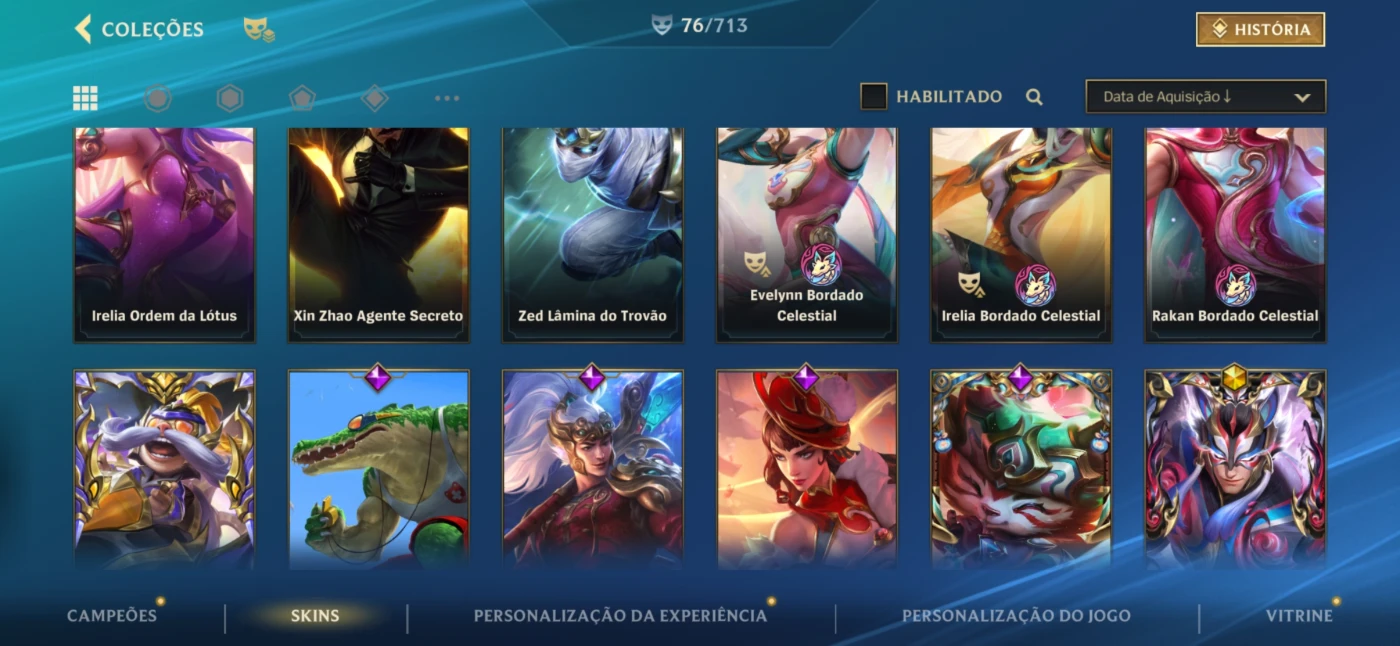Open the mask coins icon beside Coleções
Viewport: 1400px width, 646px height.
tap(259, 30)
